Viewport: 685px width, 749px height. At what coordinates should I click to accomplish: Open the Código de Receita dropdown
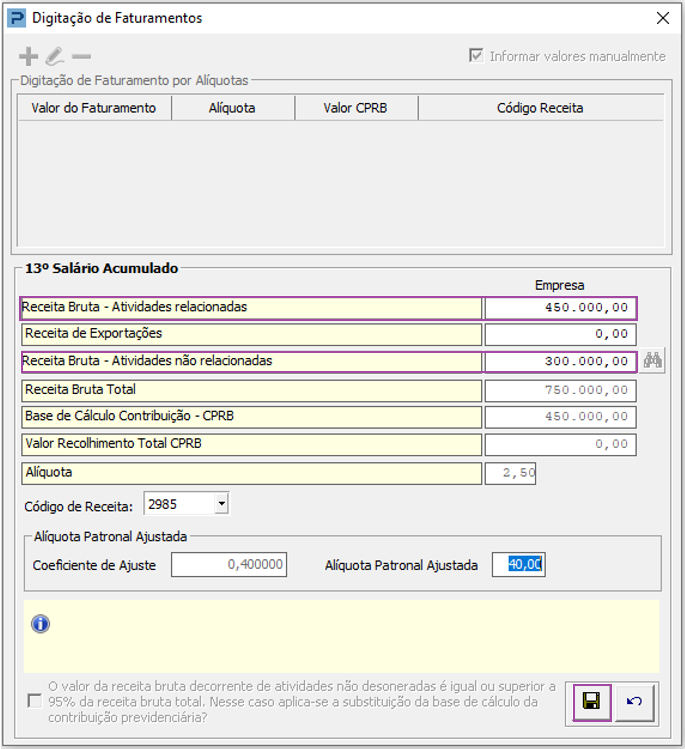click(221, 503)
